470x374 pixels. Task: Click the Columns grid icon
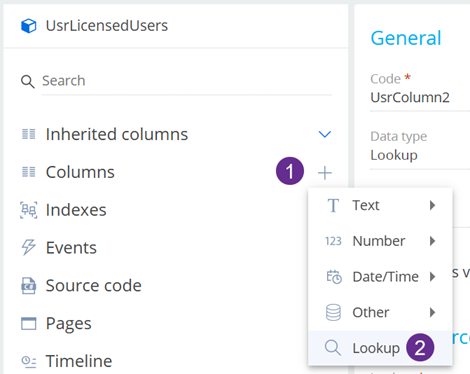[x=29, y=172]
